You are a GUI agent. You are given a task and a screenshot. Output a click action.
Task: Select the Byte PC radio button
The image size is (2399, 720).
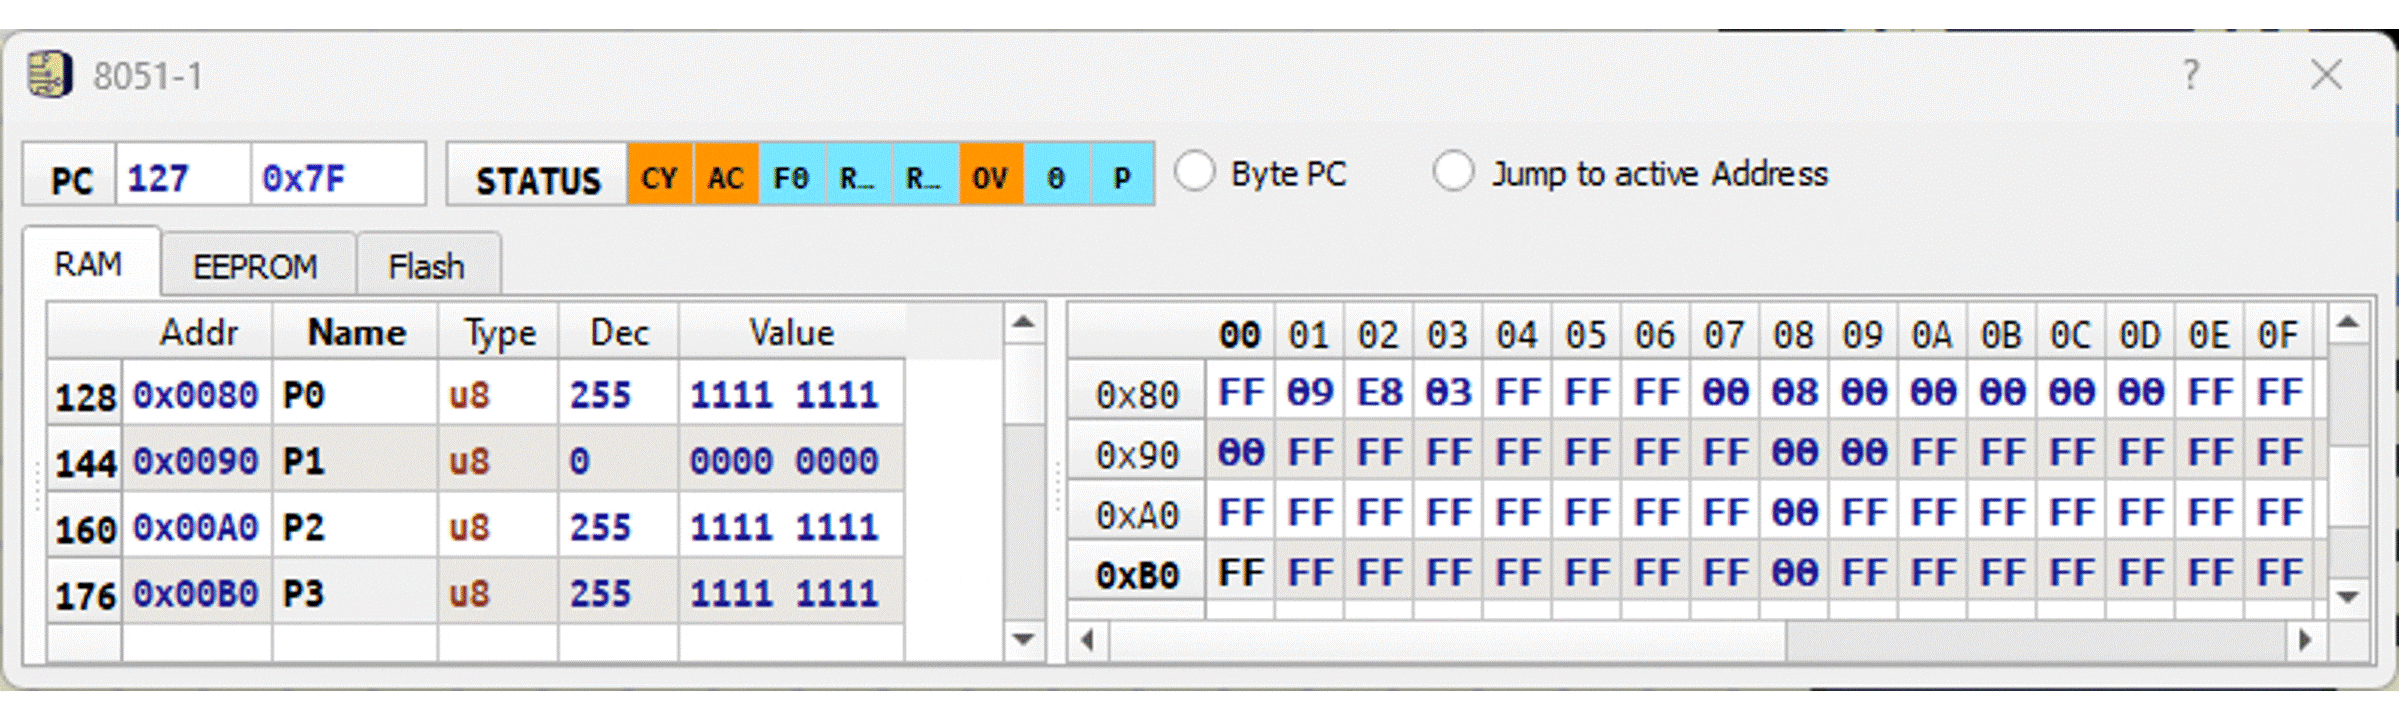click(x=1195, y=172)
